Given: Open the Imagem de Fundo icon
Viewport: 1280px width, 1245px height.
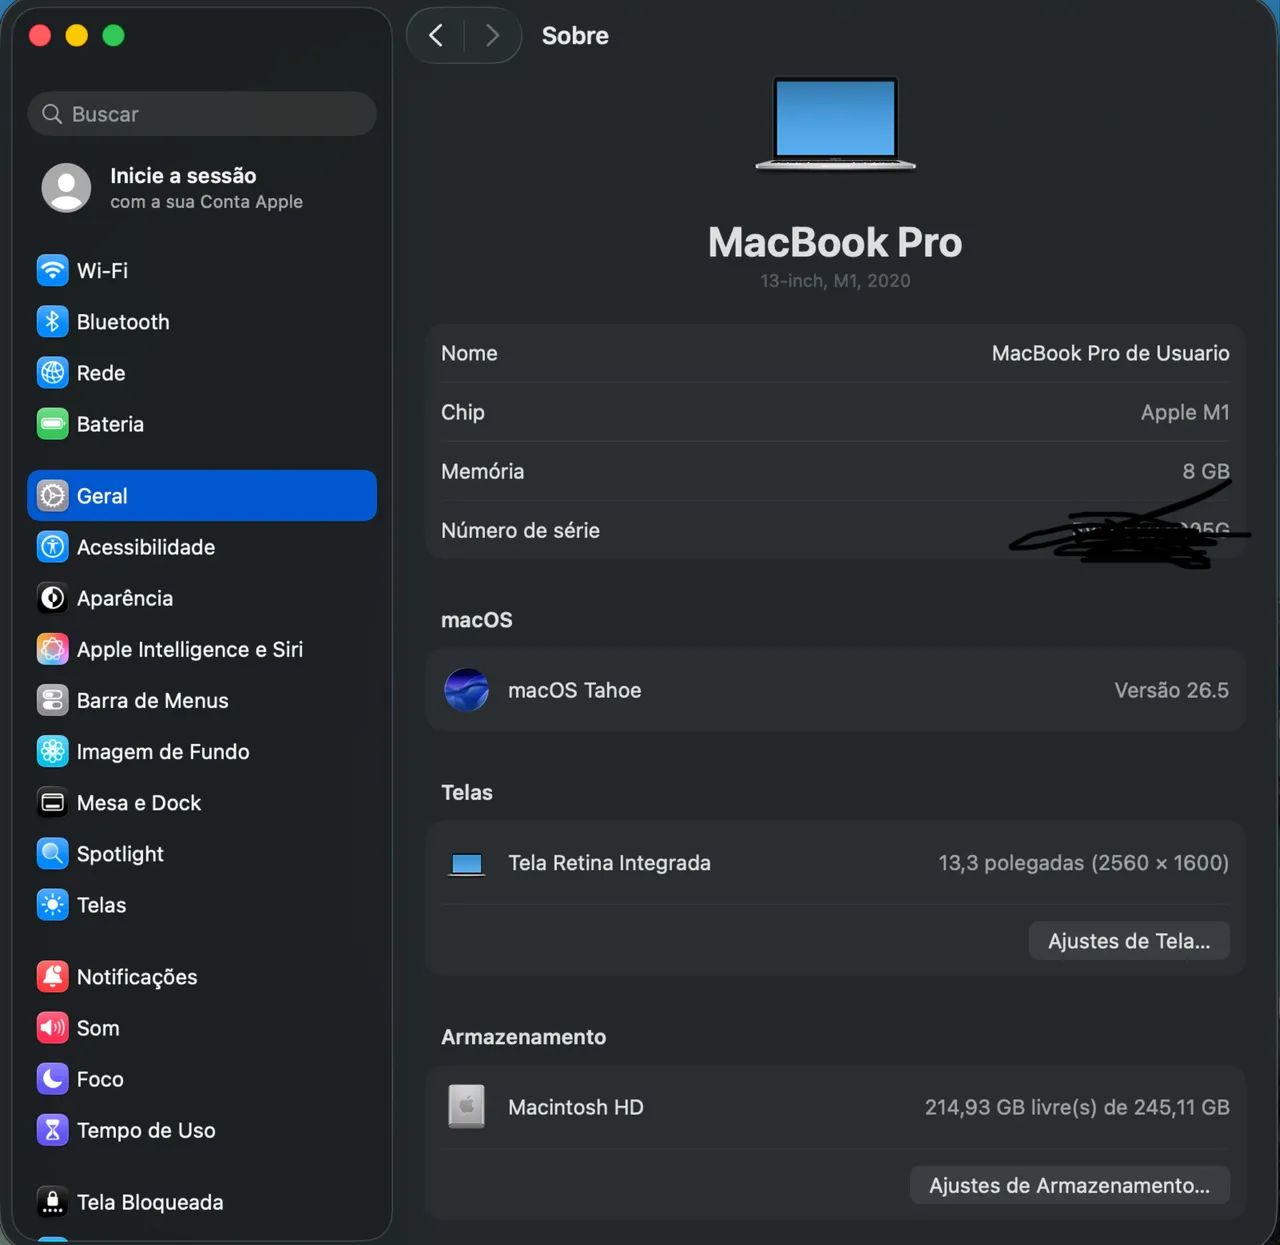Looking at the screenshot, I should coord(53,751).
